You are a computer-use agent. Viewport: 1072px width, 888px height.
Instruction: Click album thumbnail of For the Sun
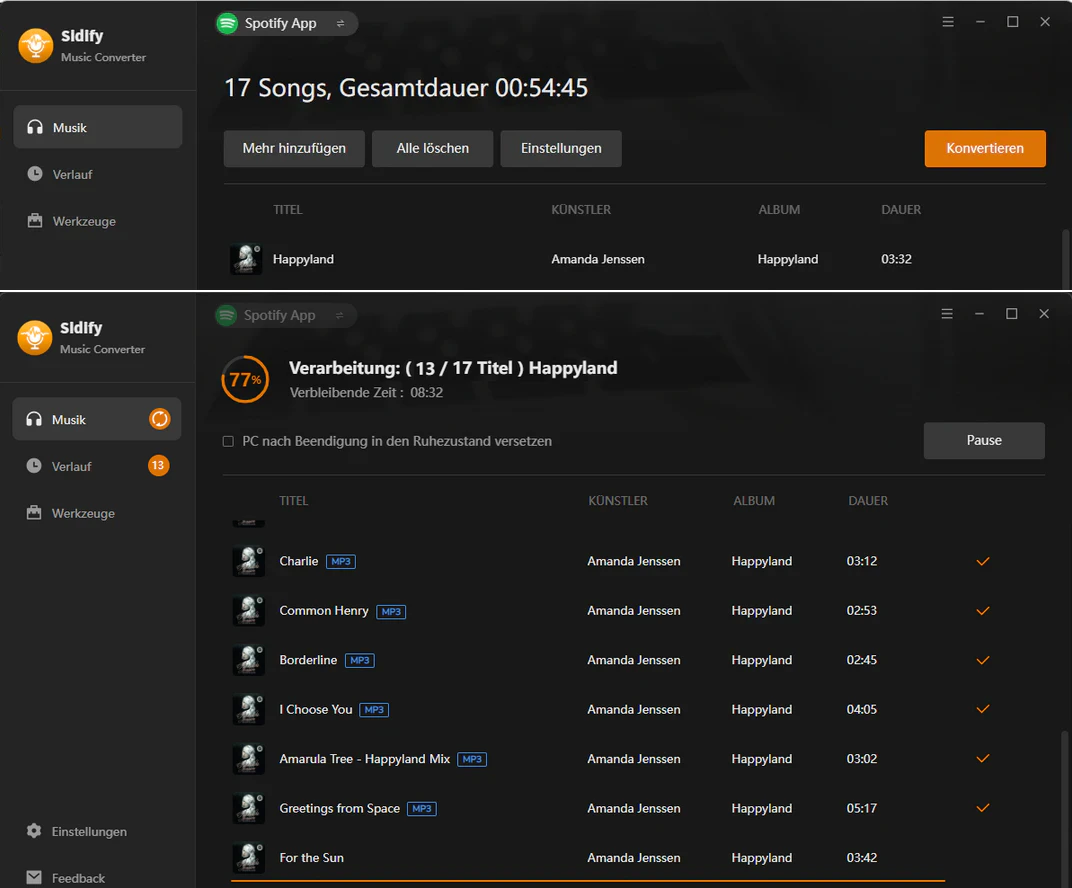(249, 857)
